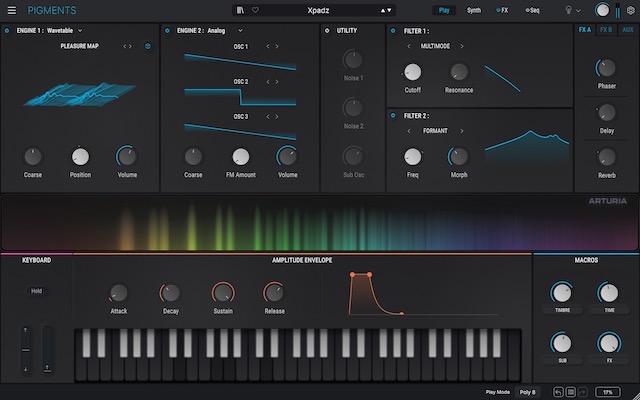This screenshot has width=640, height=400.
Task: Disable Filter 2 with its power button
Action: 393,116
